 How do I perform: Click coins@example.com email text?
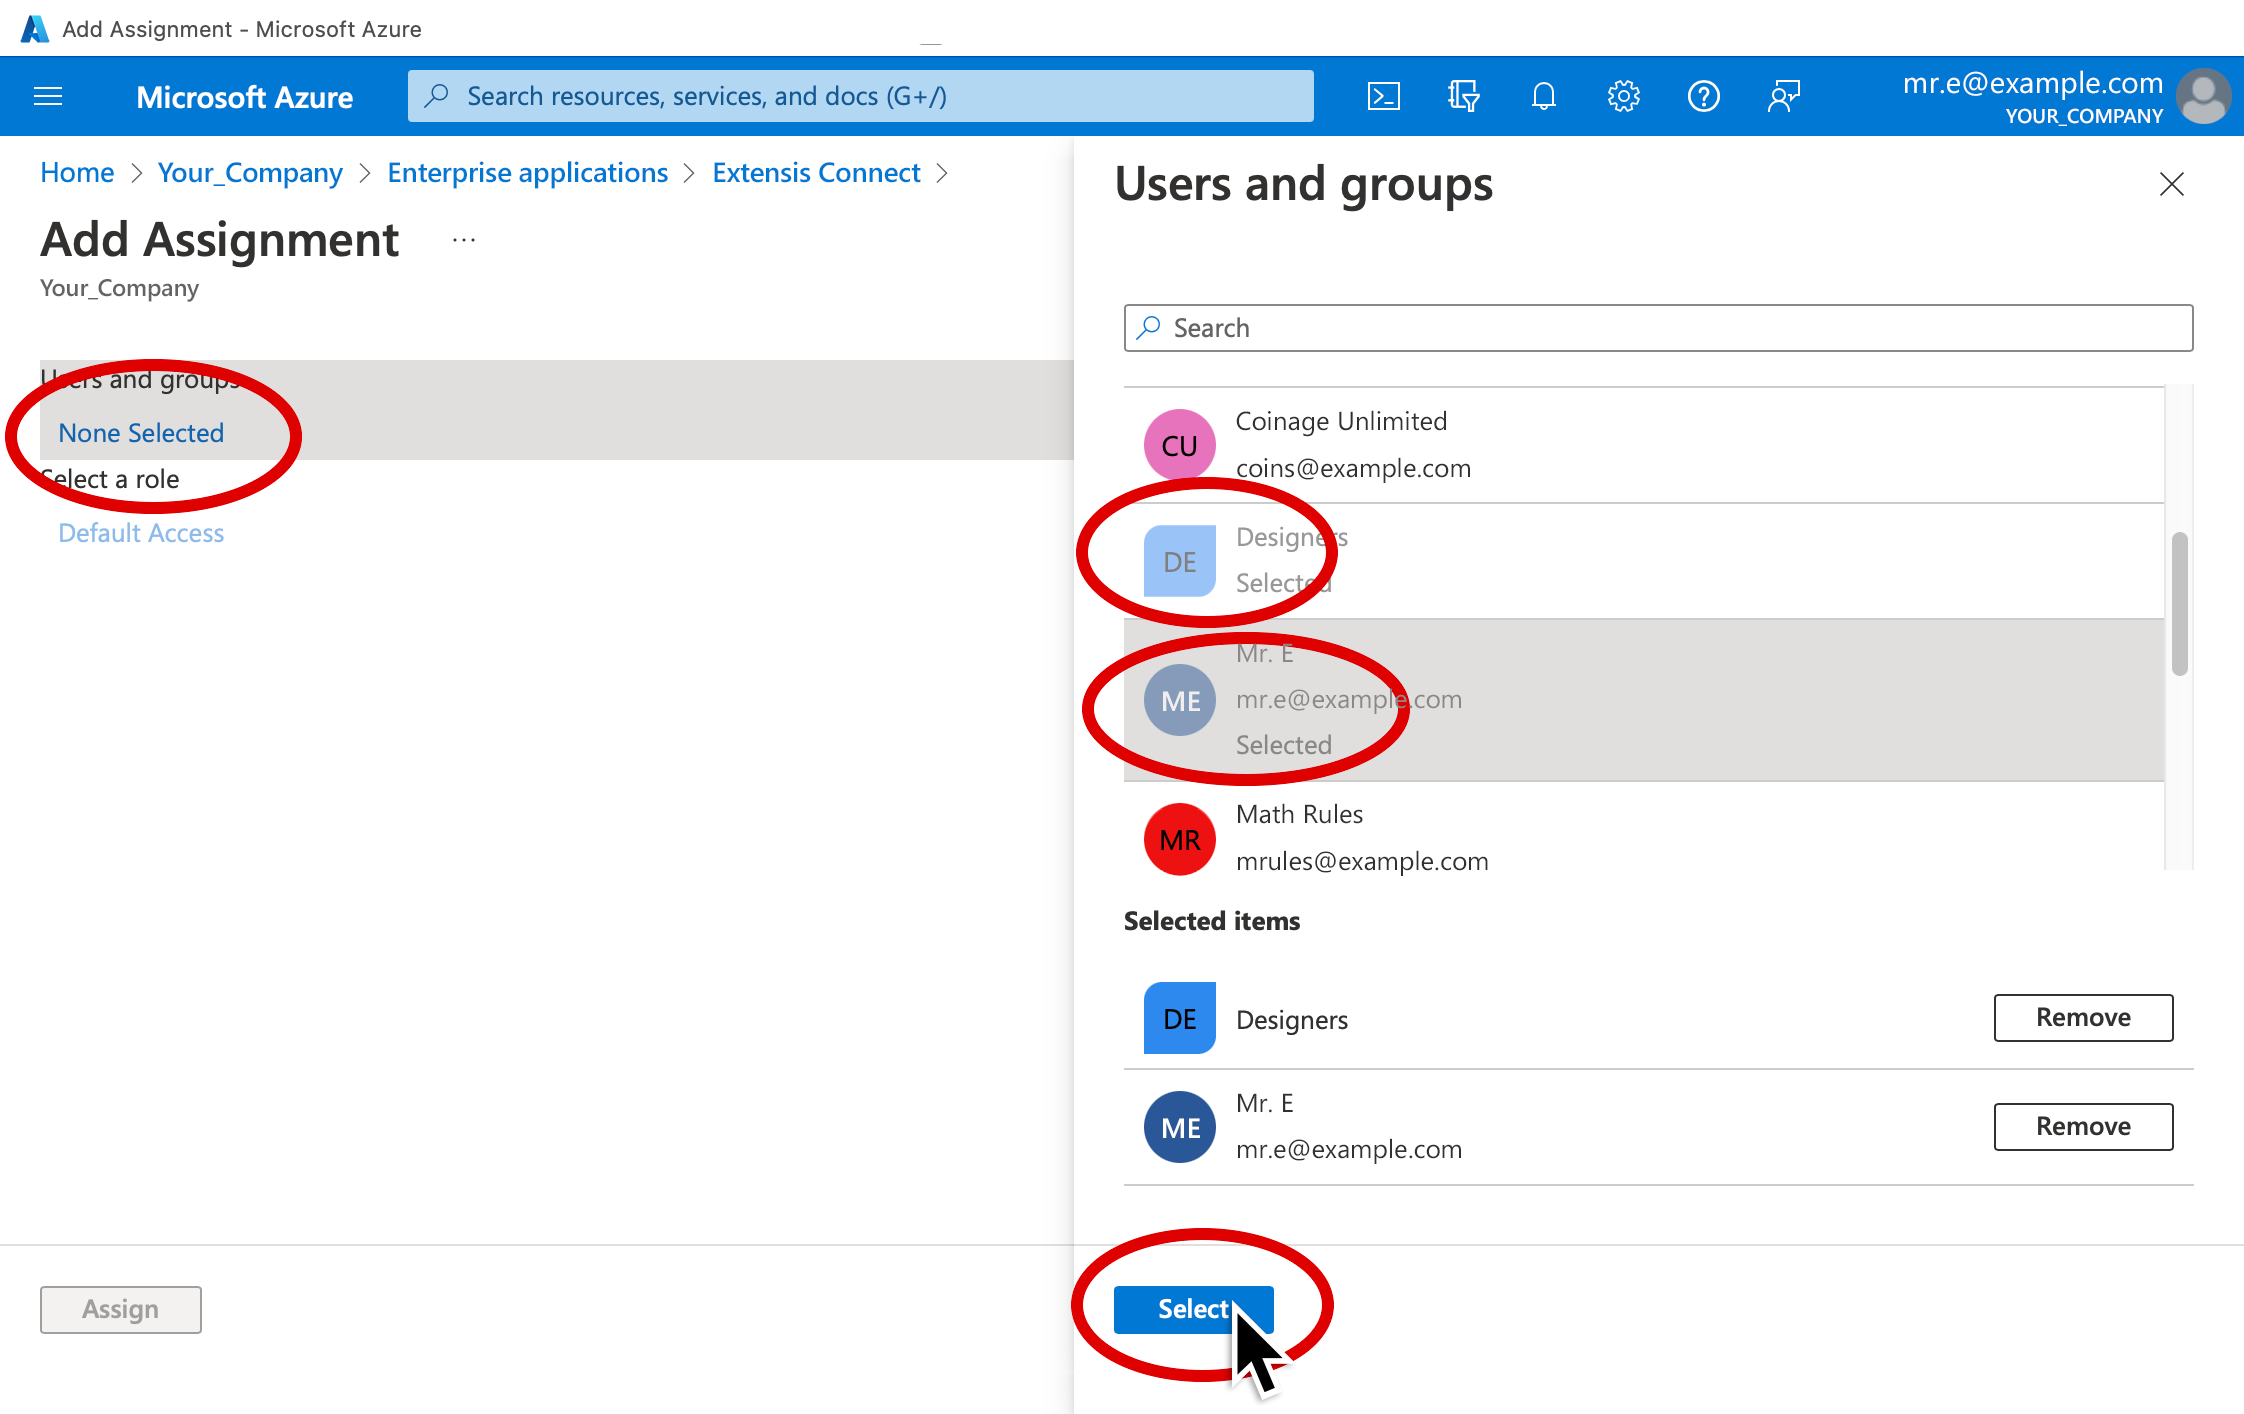click(x=1353, y=468)
